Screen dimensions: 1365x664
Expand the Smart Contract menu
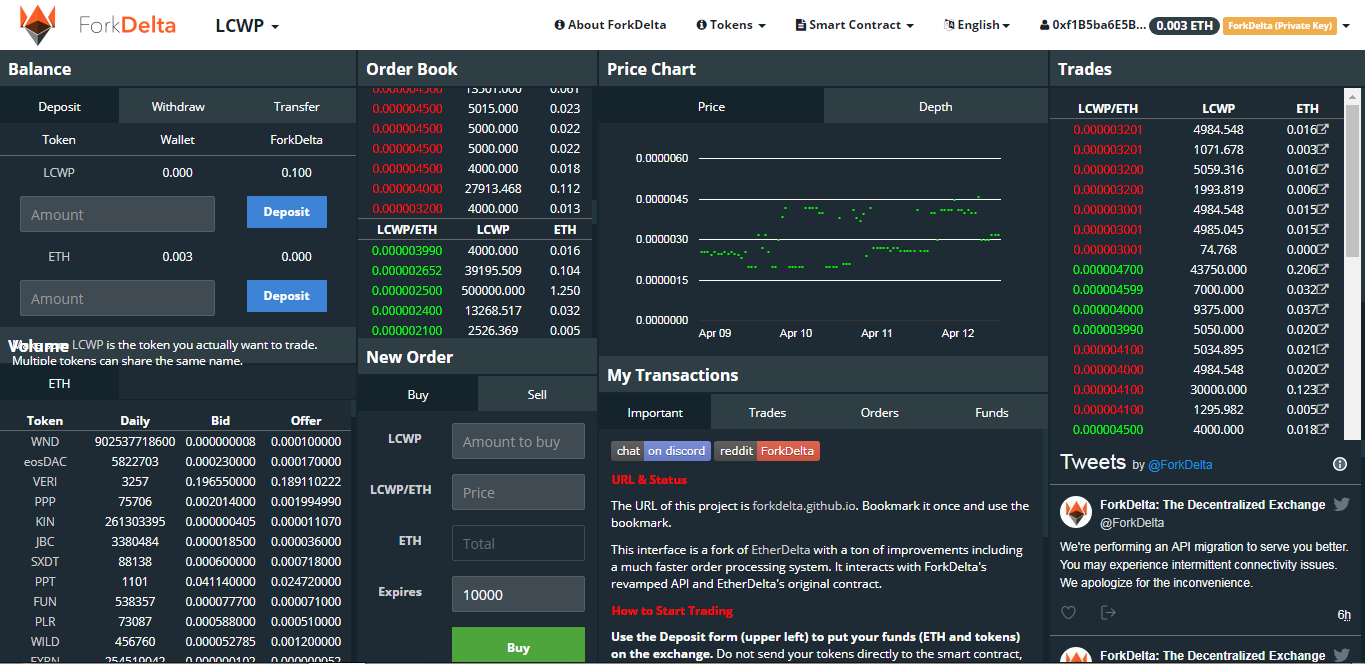click(855, 25)
